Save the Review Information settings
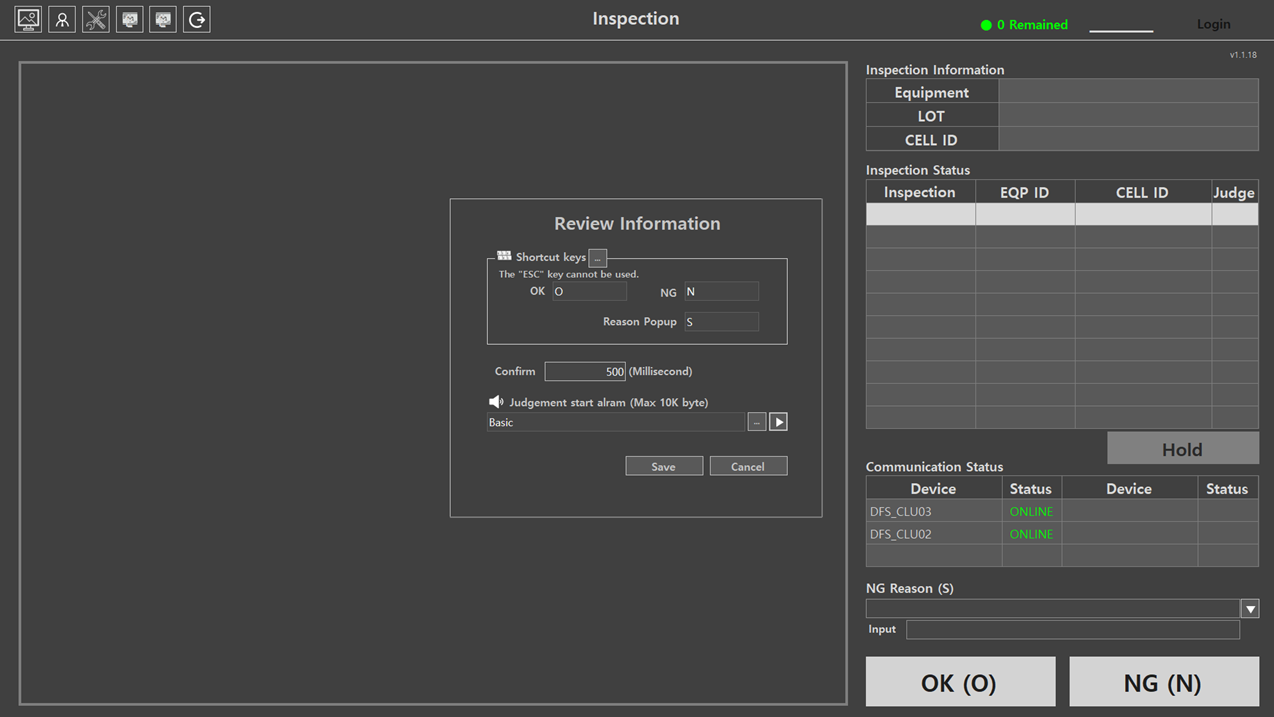The image size is (1274, 717). 664,466
